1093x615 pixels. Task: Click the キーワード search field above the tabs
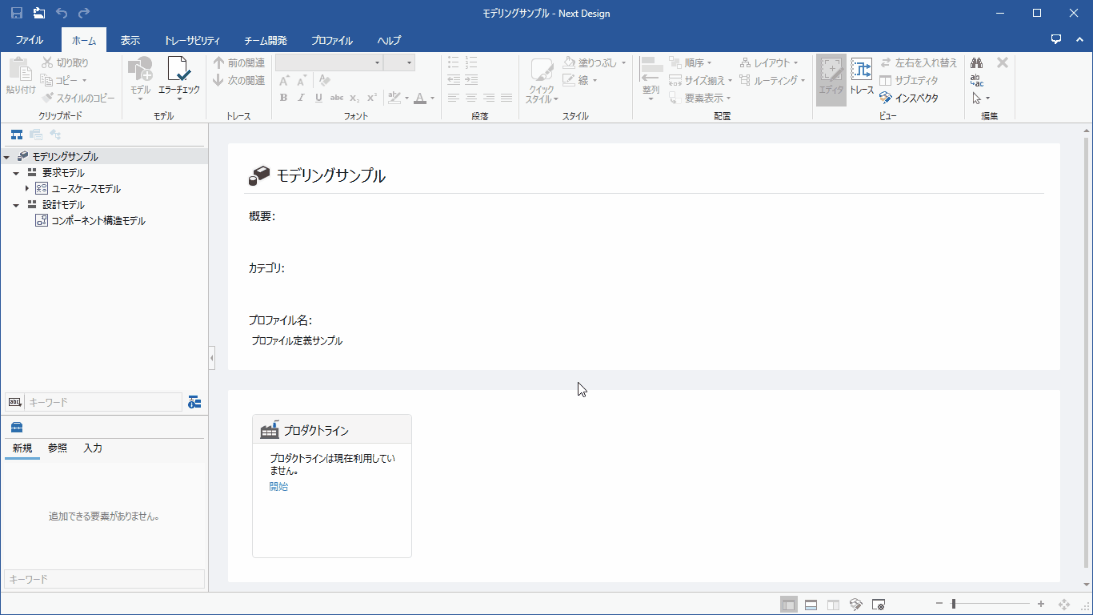click(x=102, y=402)
